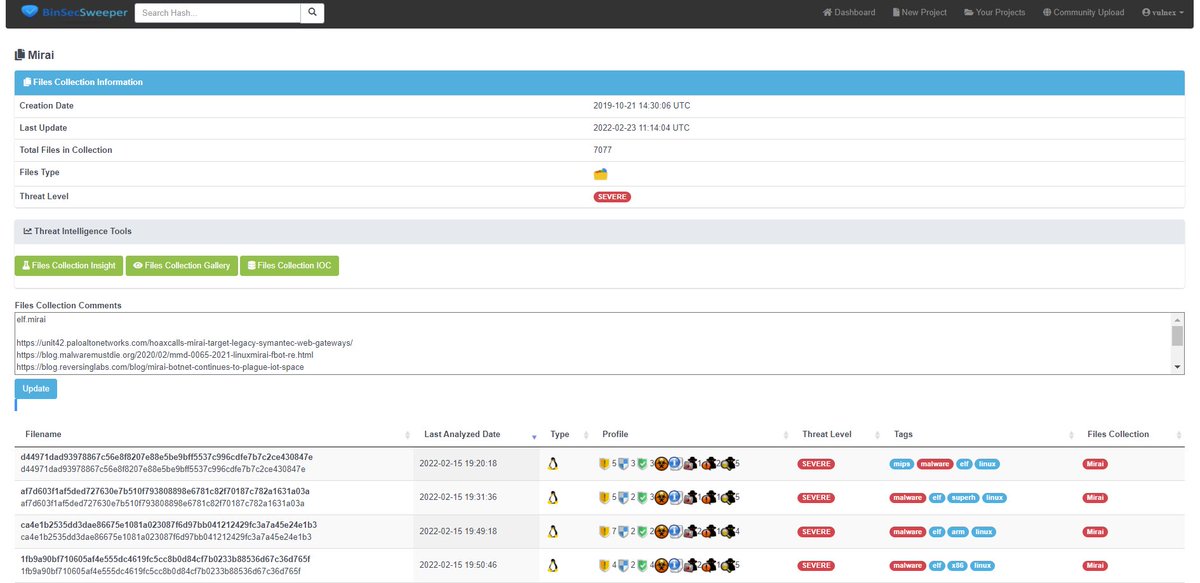Click the green checkmark shield icon in profile
1200x583 pixels.
642,463
